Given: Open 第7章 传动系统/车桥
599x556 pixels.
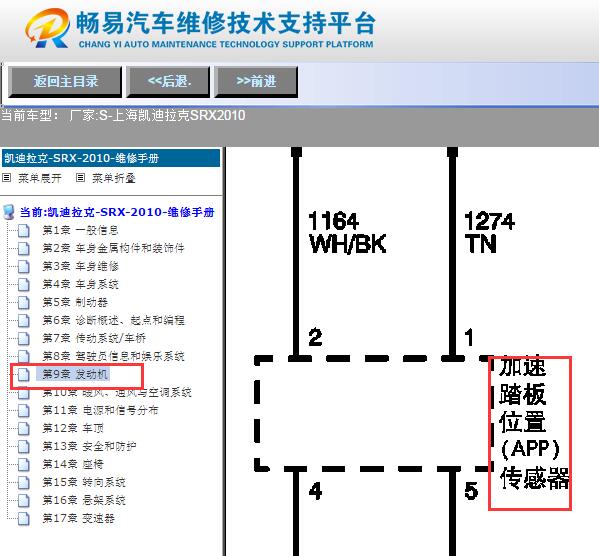Looking at the screenshot, I should (94, 338).
